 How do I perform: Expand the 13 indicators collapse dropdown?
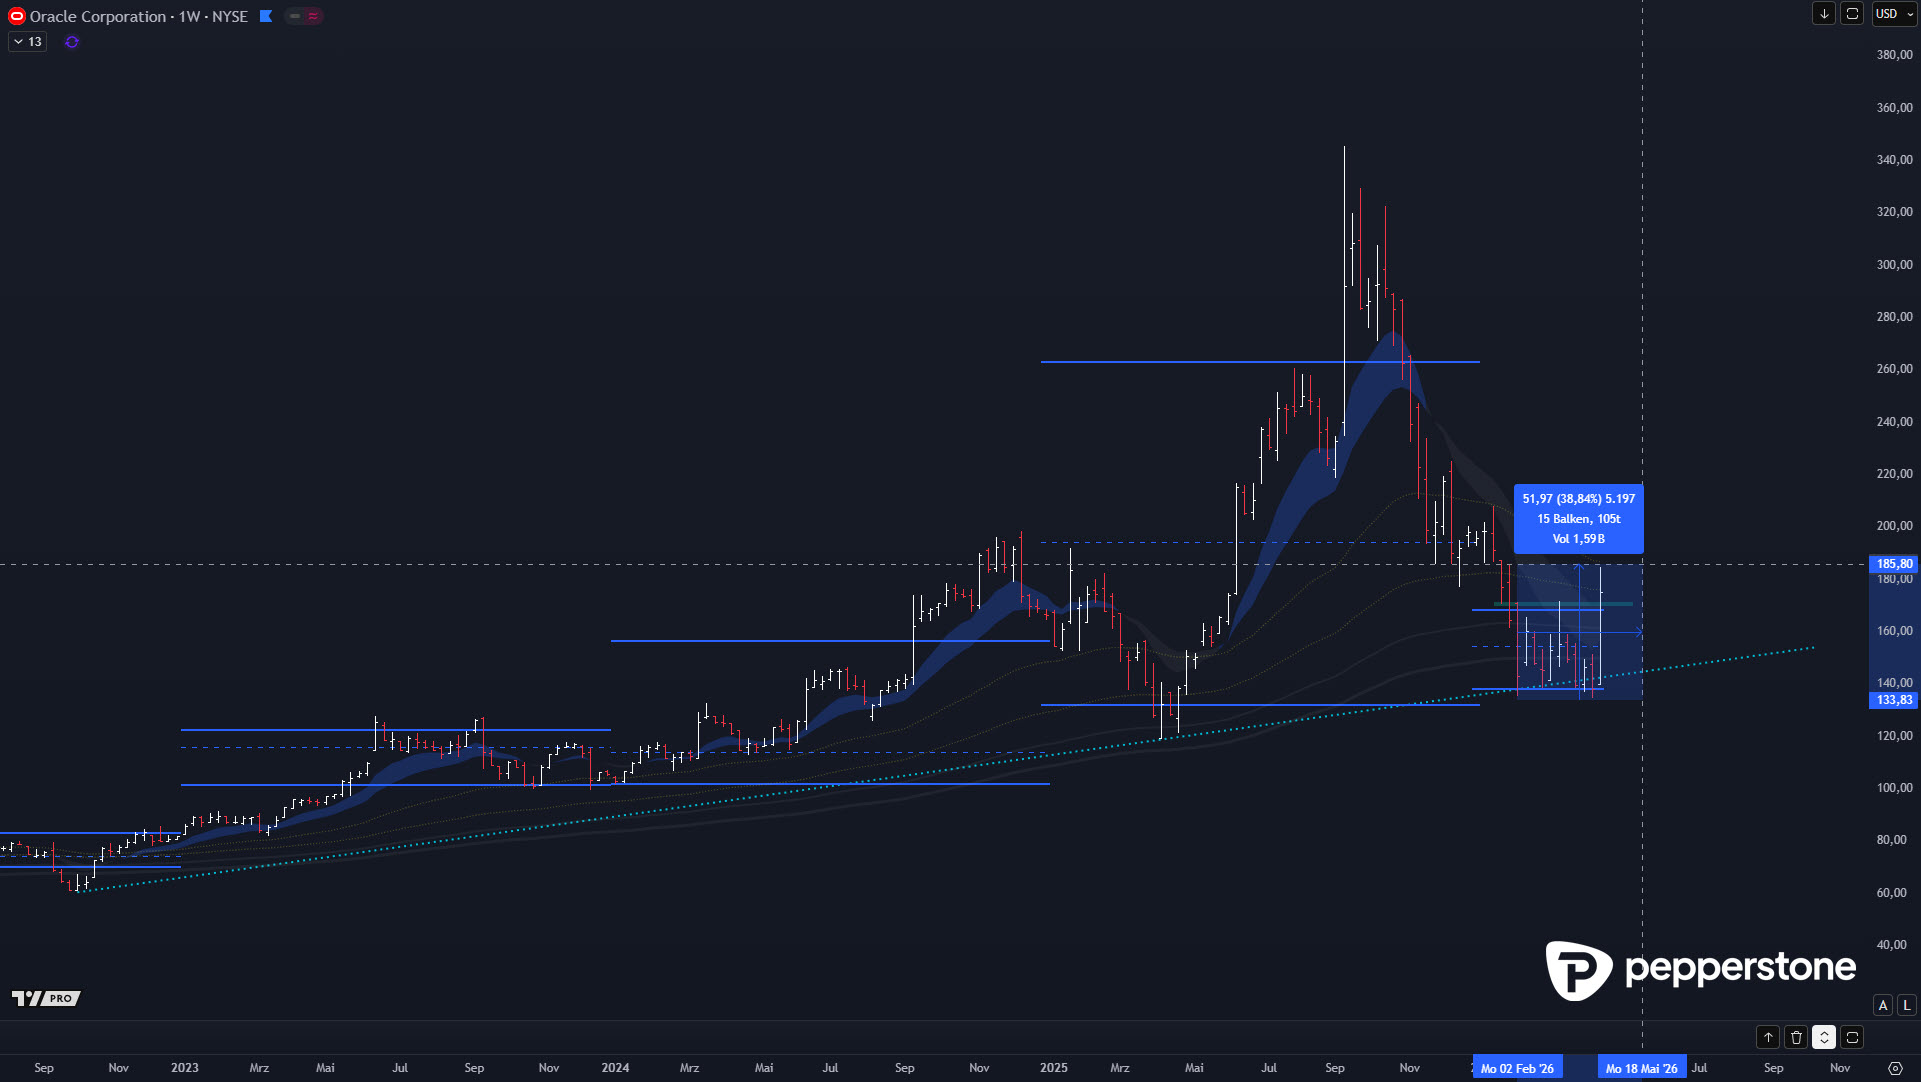point(27,42)
